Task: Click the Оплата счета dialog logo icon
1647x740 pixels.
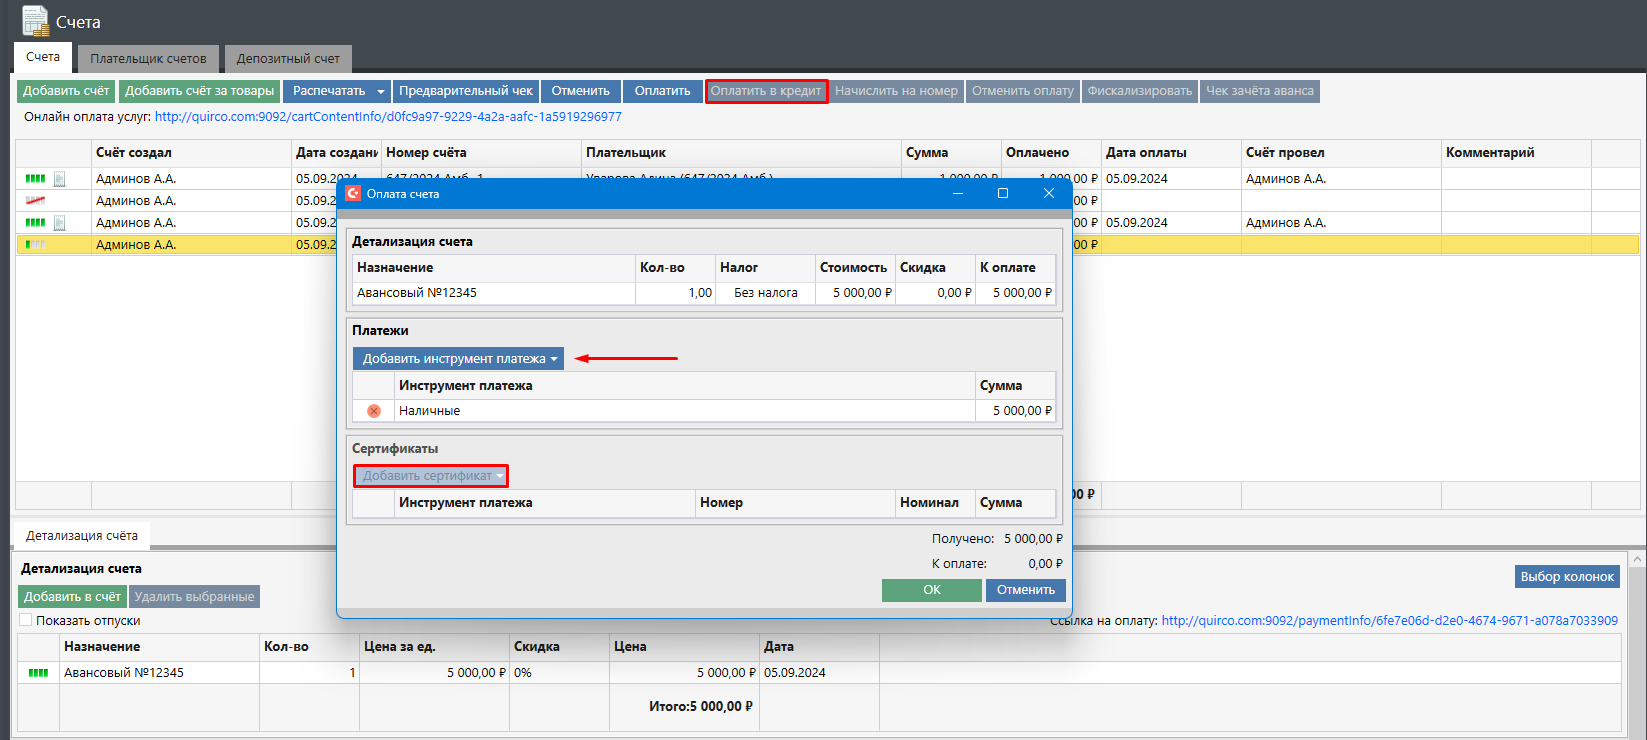Action: pos(353,194)
